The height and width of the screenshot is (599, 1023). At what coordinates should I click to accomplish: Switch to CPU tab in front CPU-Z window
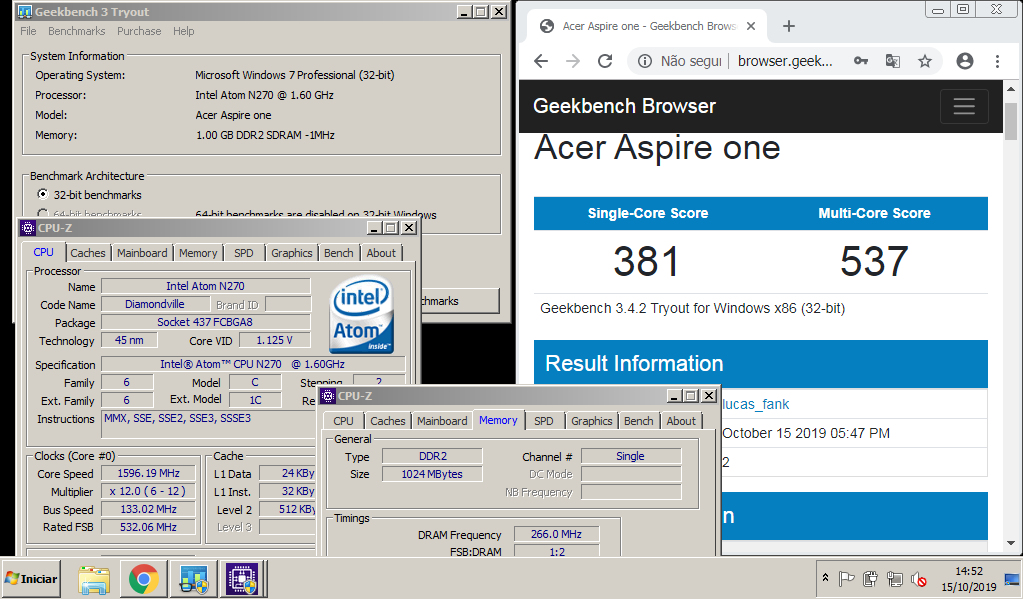343,421
